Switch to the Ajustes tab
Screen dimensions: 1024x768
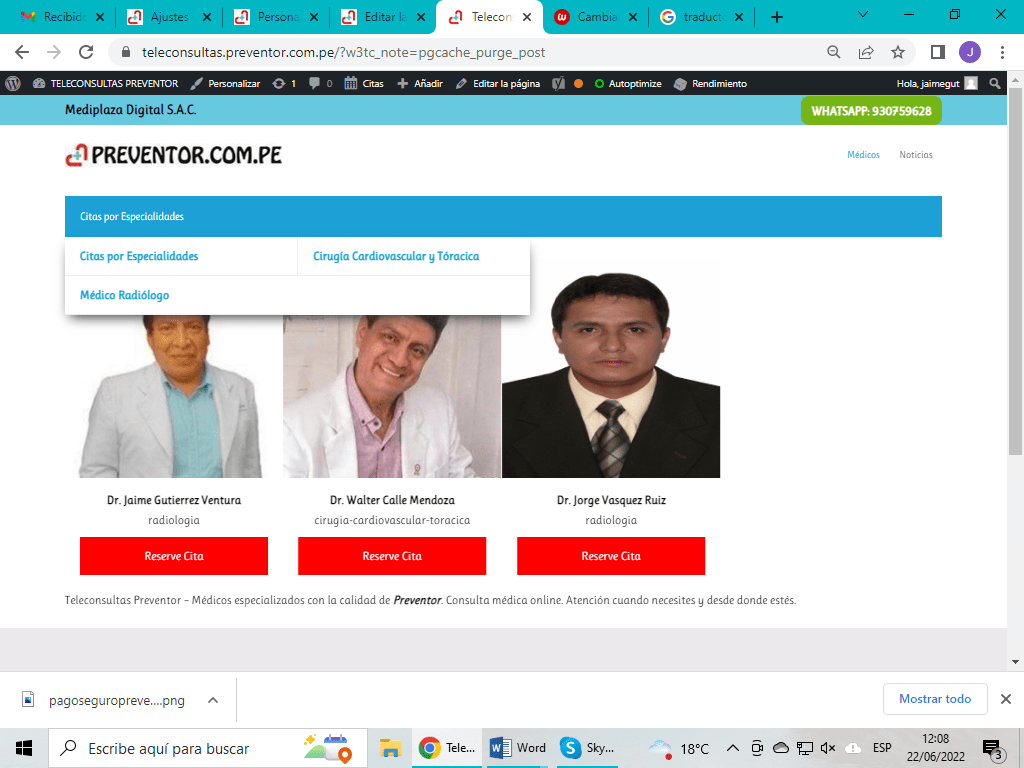(169, 17)
